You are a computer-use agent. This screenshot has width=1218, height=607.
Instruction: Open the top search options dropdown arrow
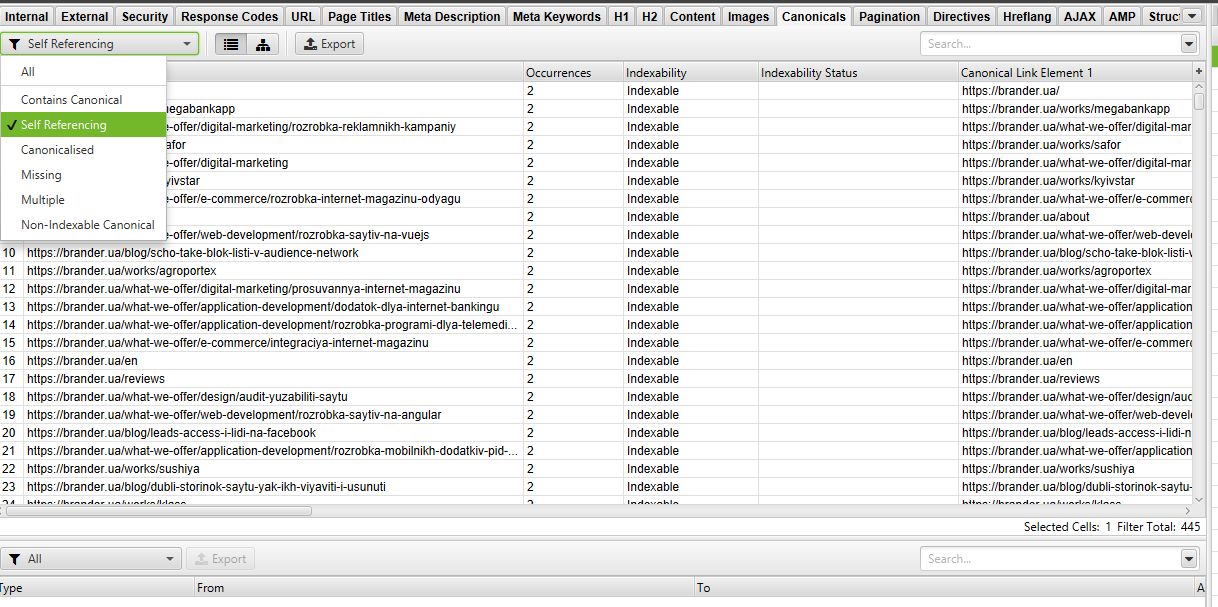1189,44
